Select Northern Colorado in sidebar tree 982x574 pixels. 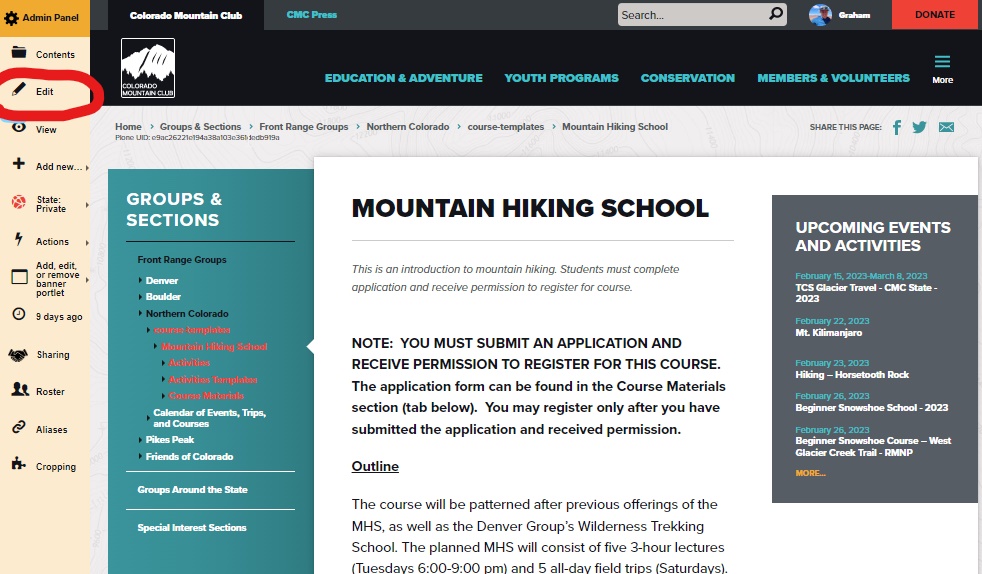point(187,314)
